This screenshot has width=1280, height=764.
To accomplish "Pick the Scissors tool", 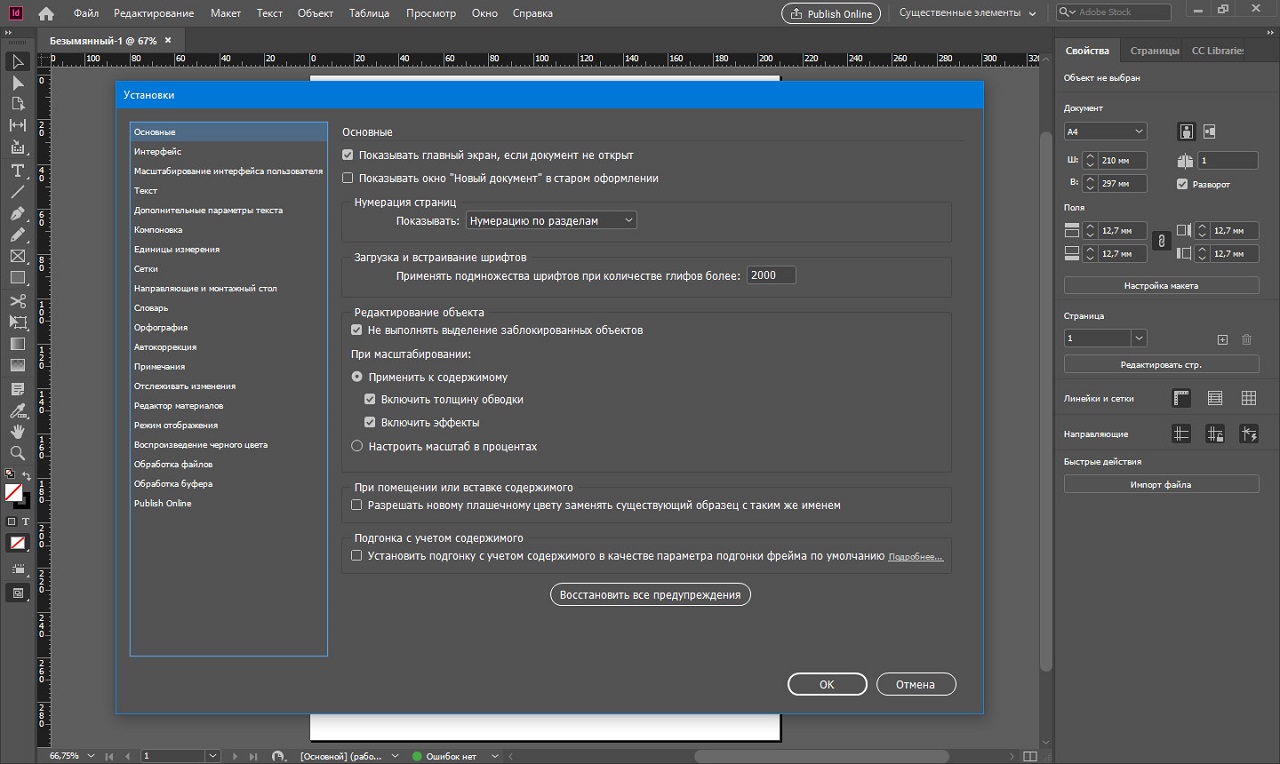I will (17, 300).
